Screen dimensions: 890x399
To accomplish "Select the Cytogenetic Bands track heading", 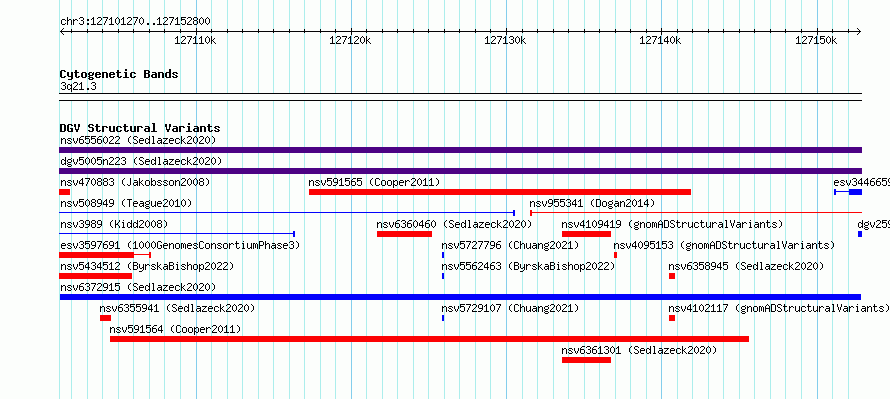I will click(x=119, y=74).
